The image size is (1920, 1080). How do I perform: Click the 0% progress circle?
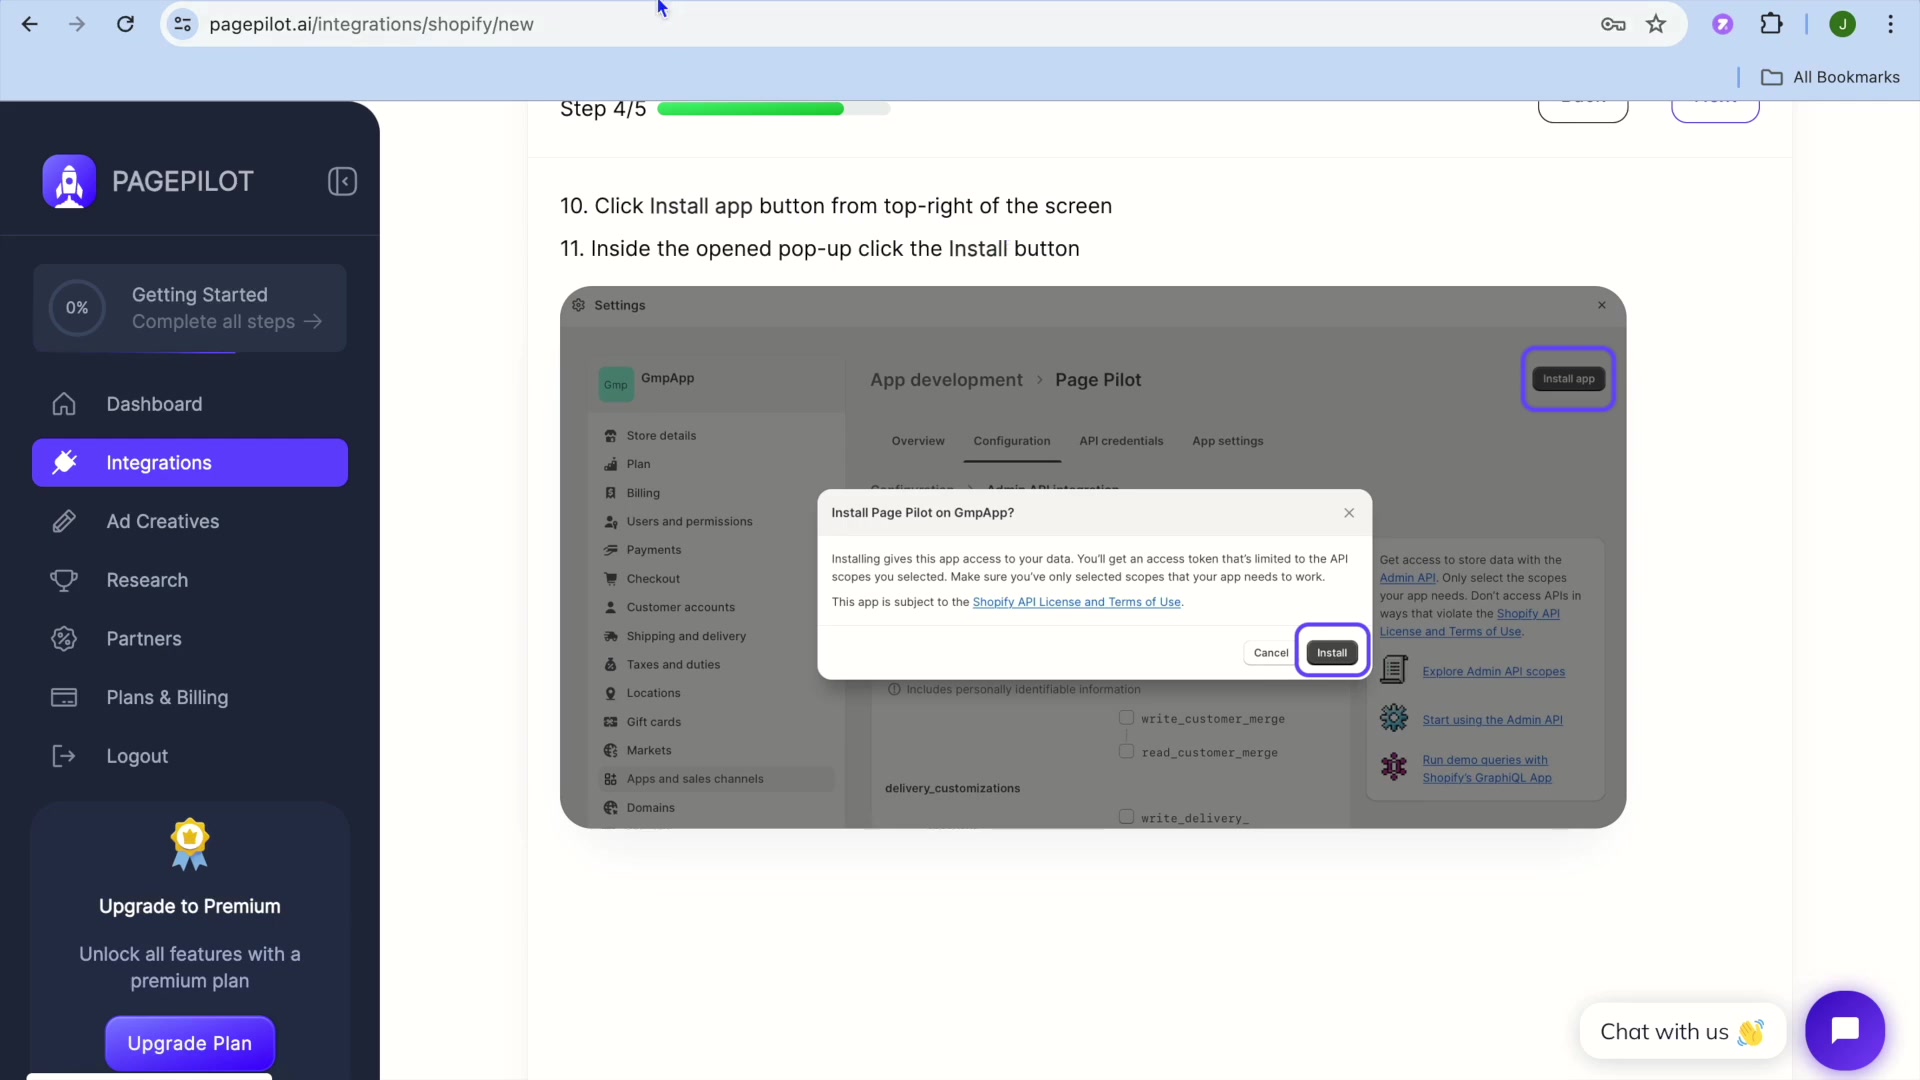coord(77,308)
